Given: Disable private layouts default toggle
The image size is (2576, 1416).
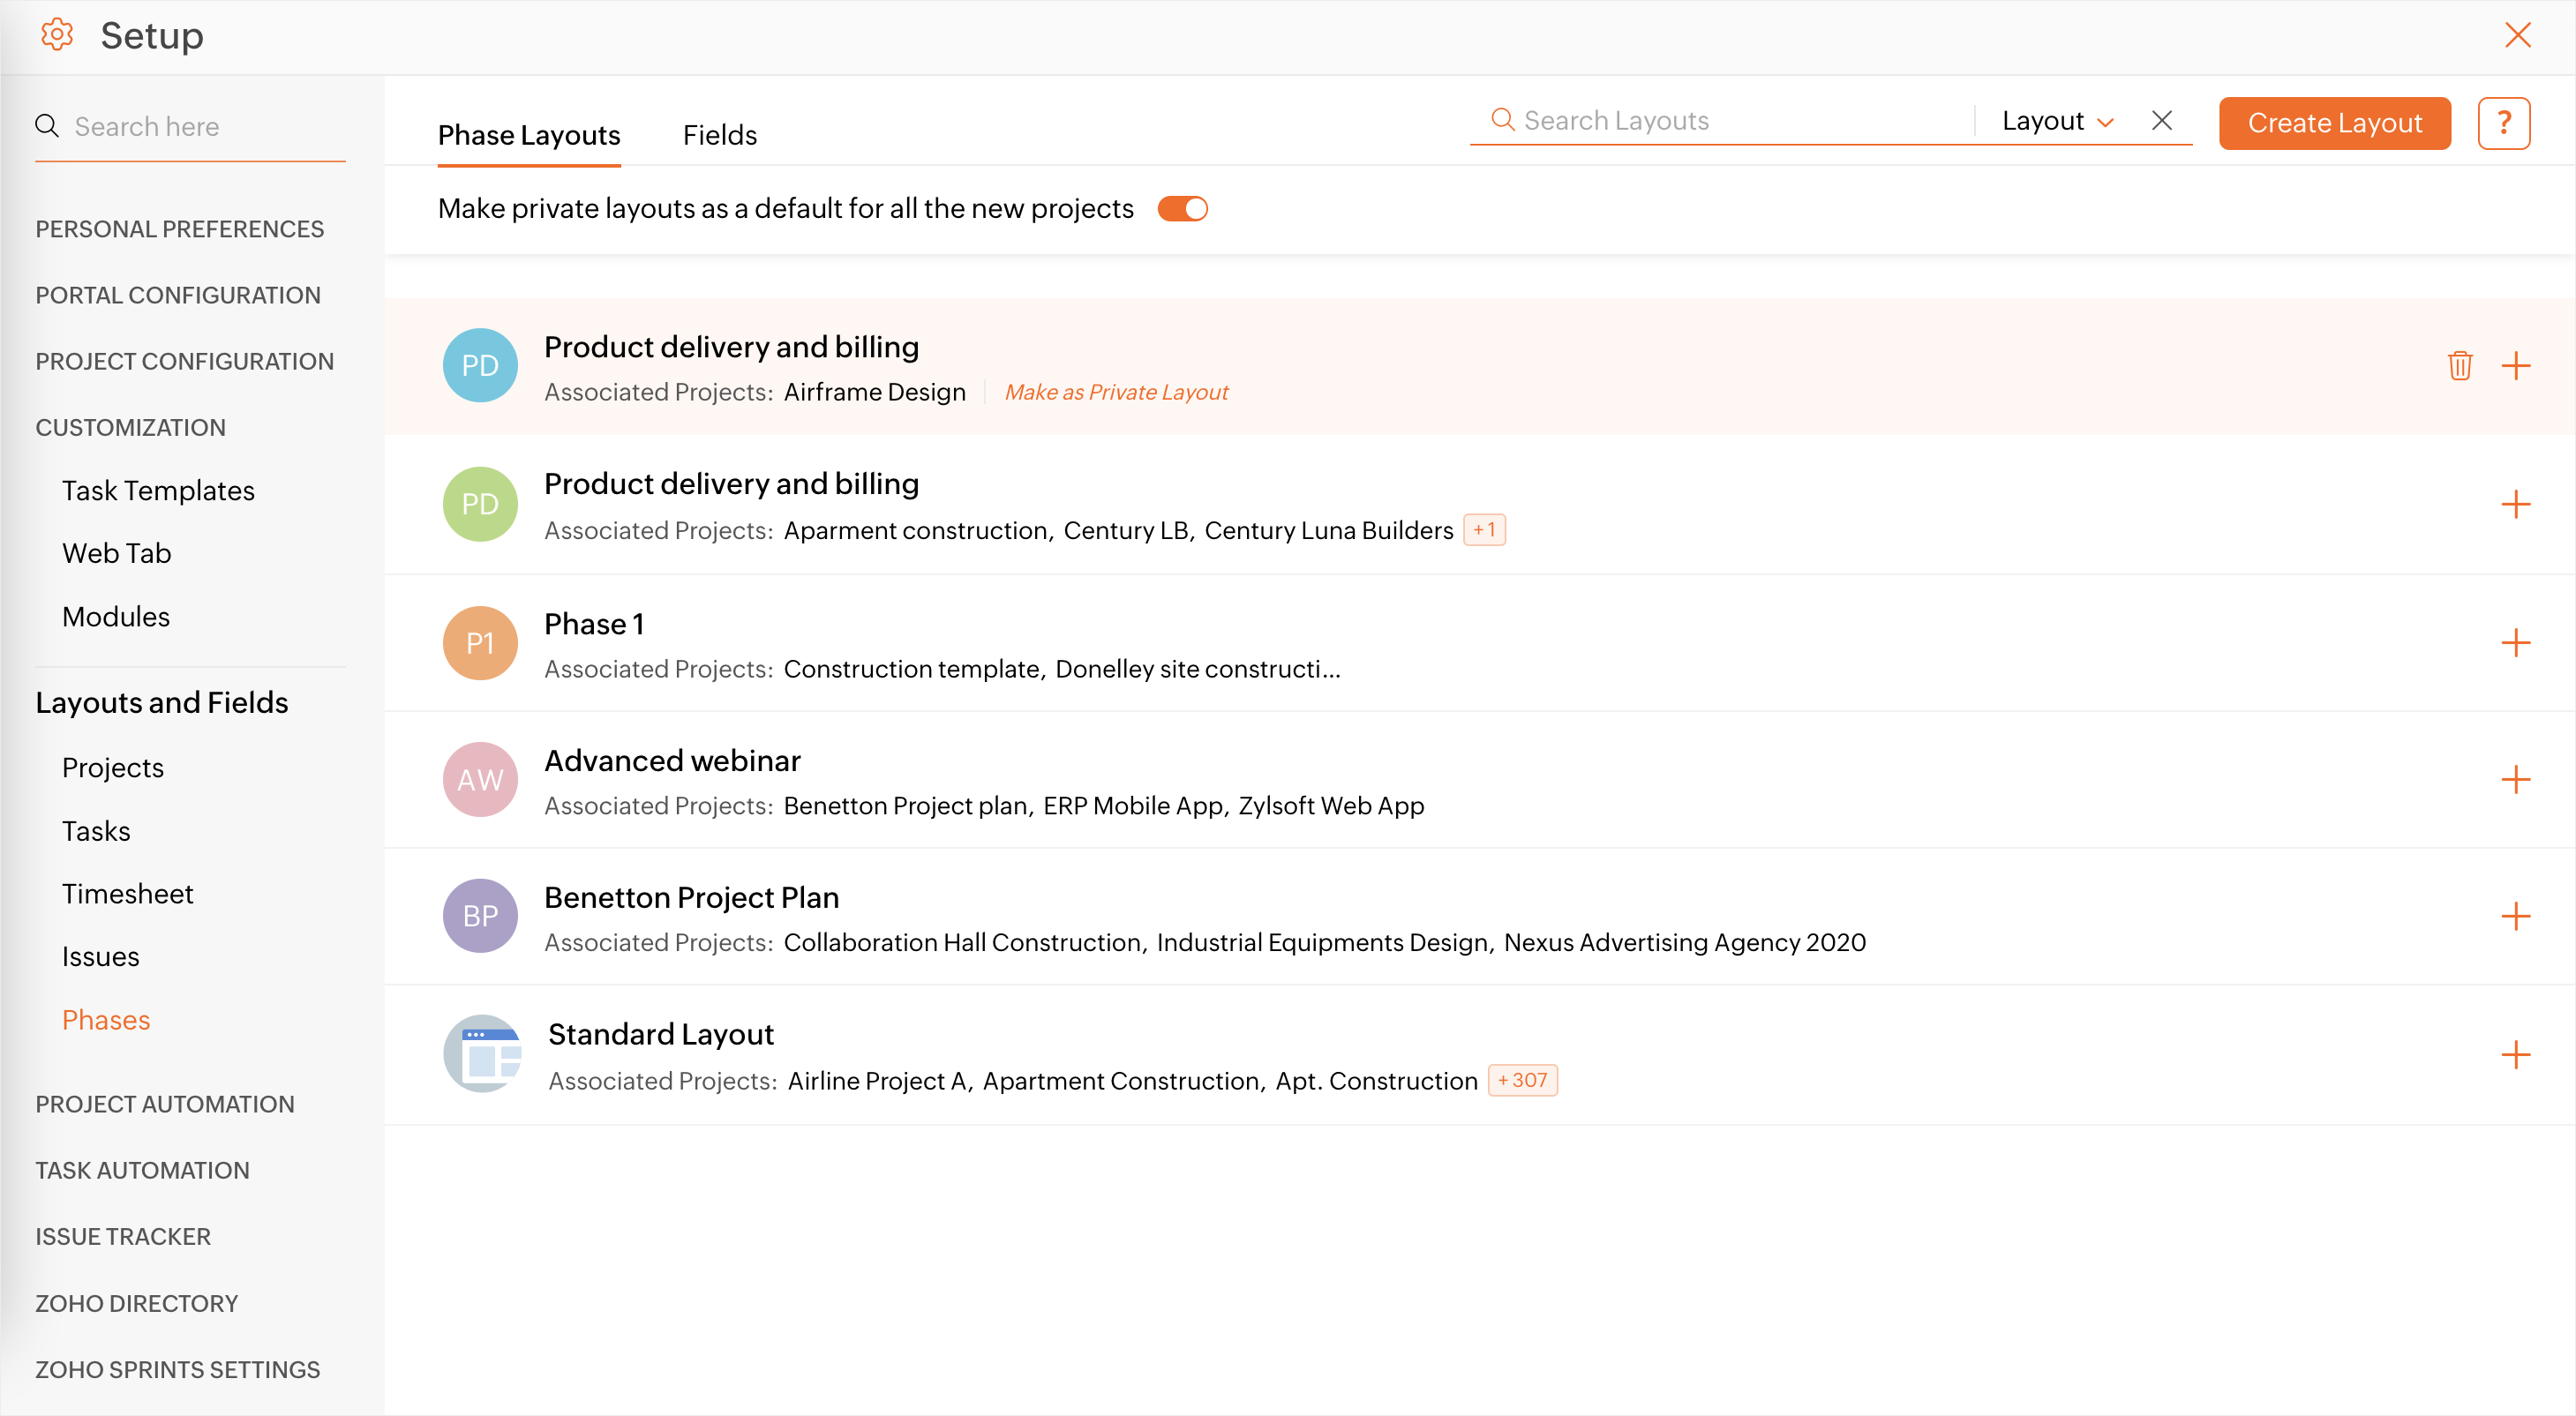Looking at the screenshot, I should (1183, 209).
